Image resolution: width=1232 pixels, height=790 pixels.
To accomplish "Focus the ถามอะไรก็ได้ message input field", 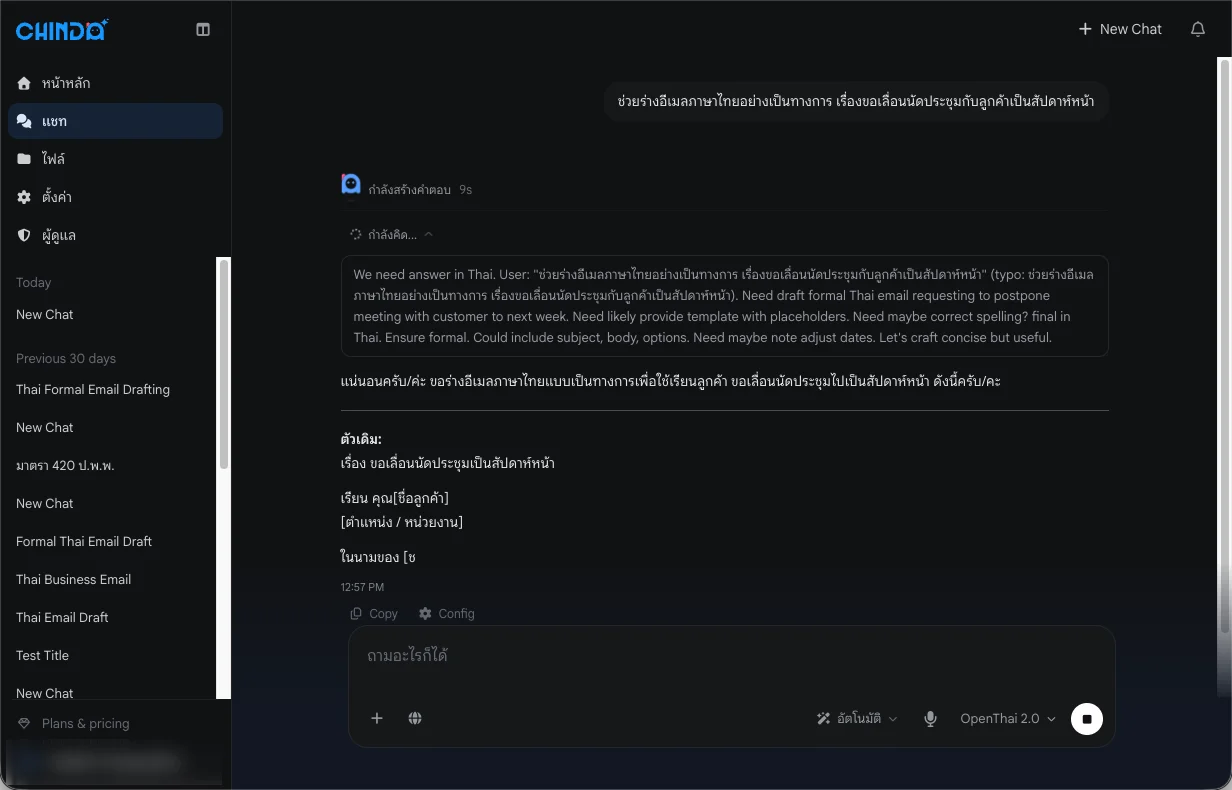I will (731, 657).
